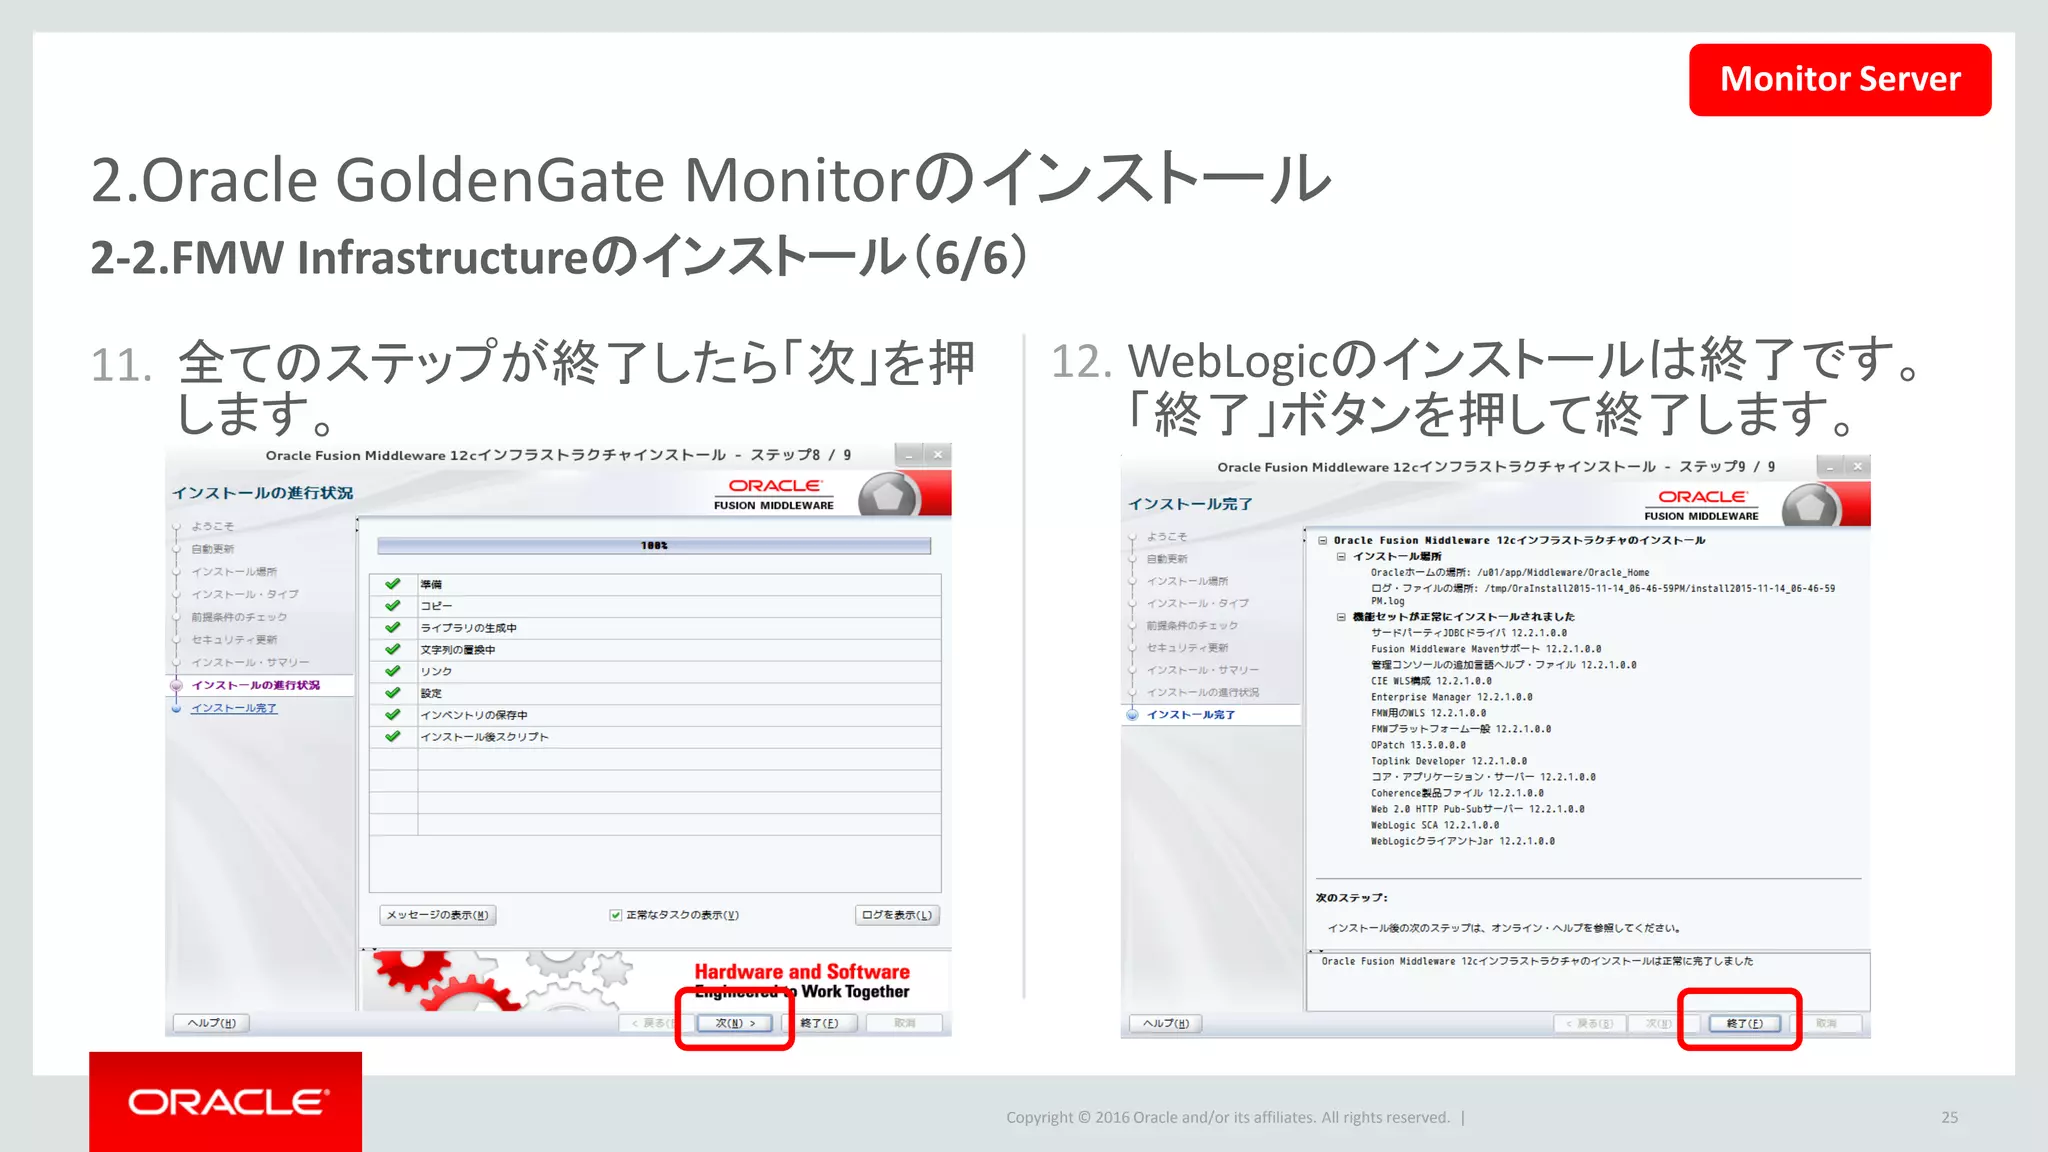Click the green check icon beside コピー
Image resolution: width=2048 pixels, height=1152 pixels.
click(393, 606)
